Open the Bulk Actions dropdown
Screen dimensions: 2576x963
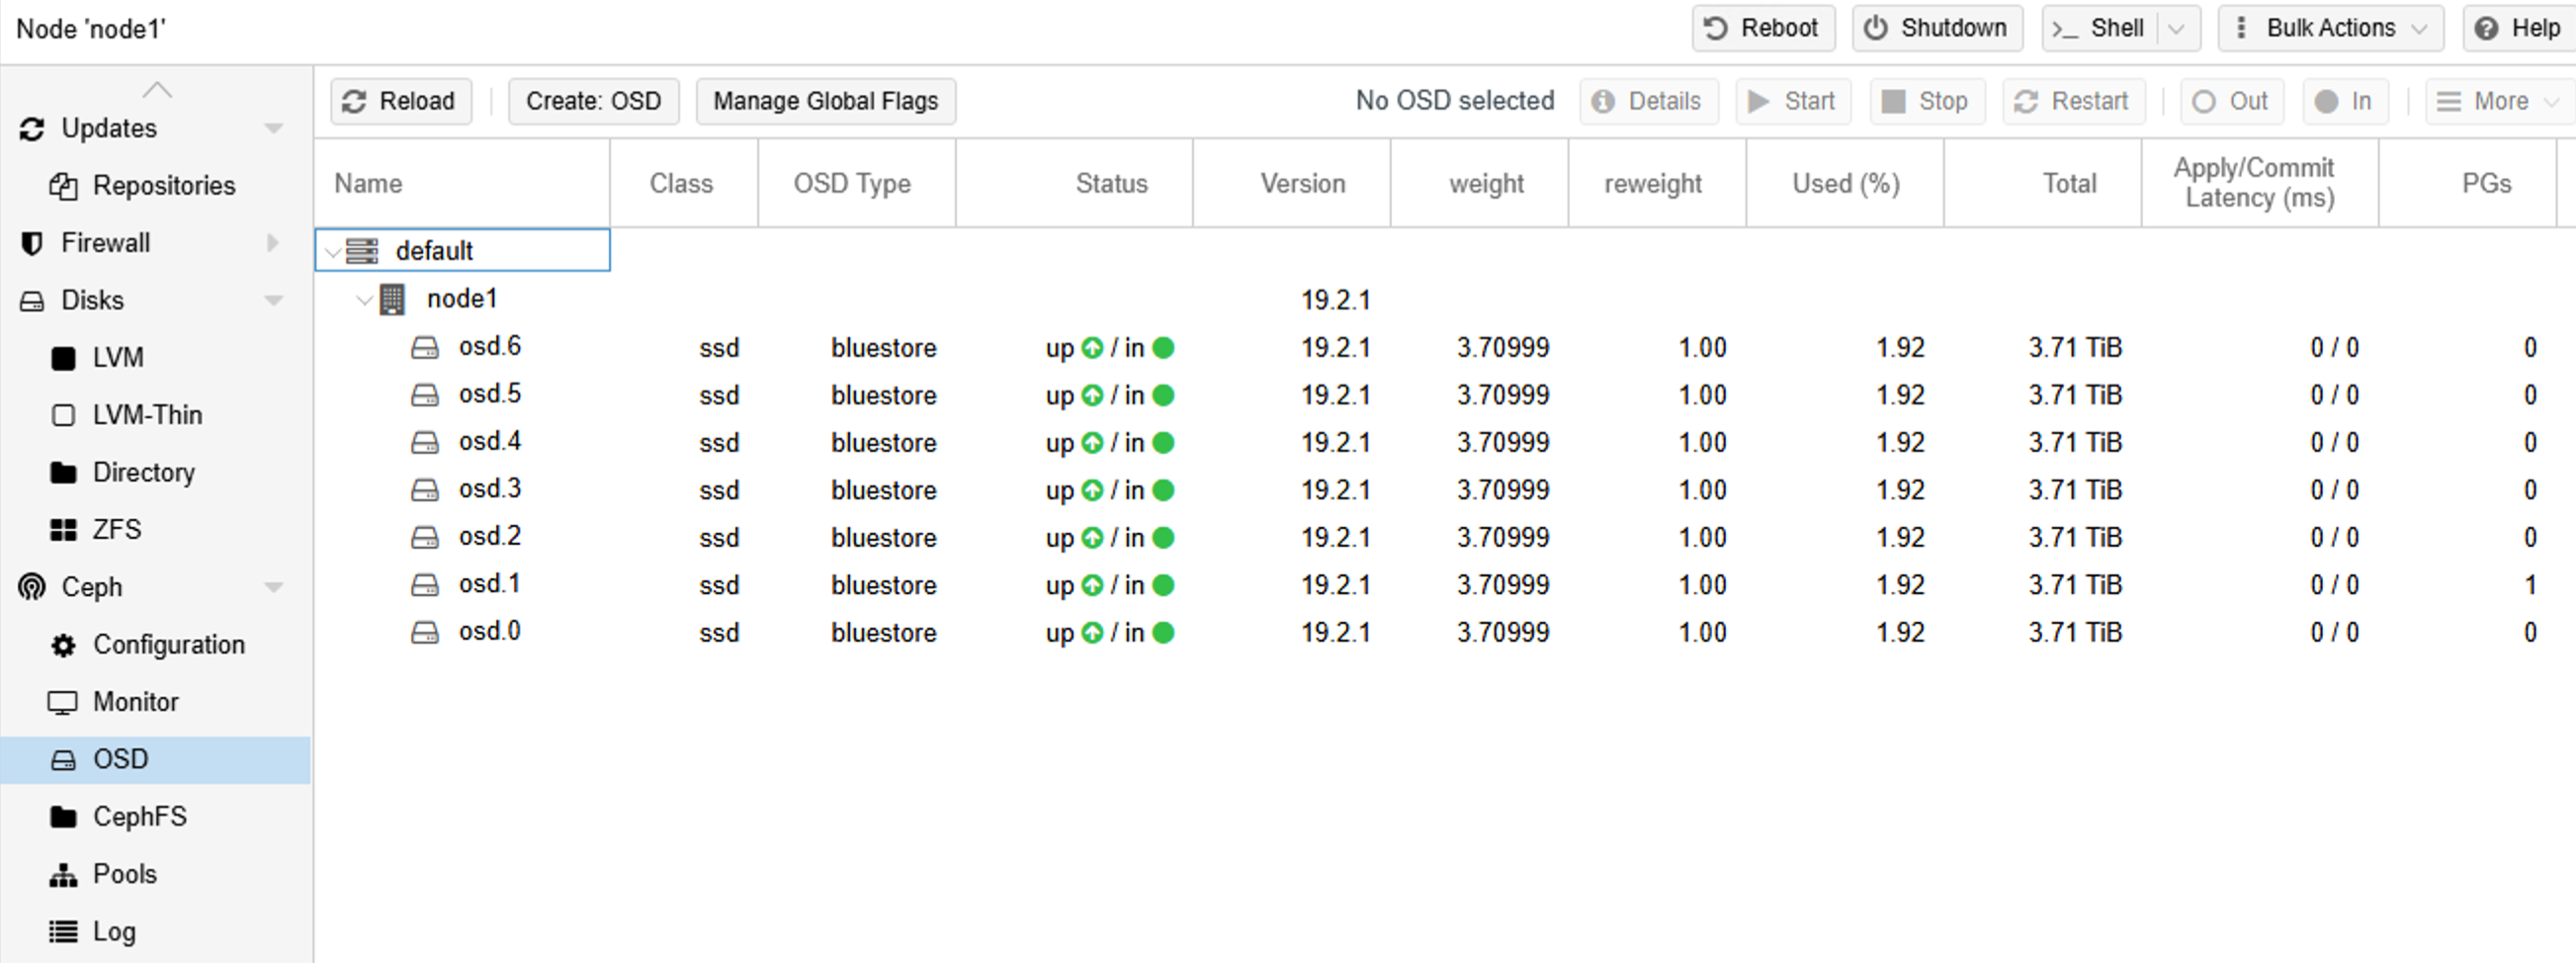pyautogui.click(x=2330, y=28)
